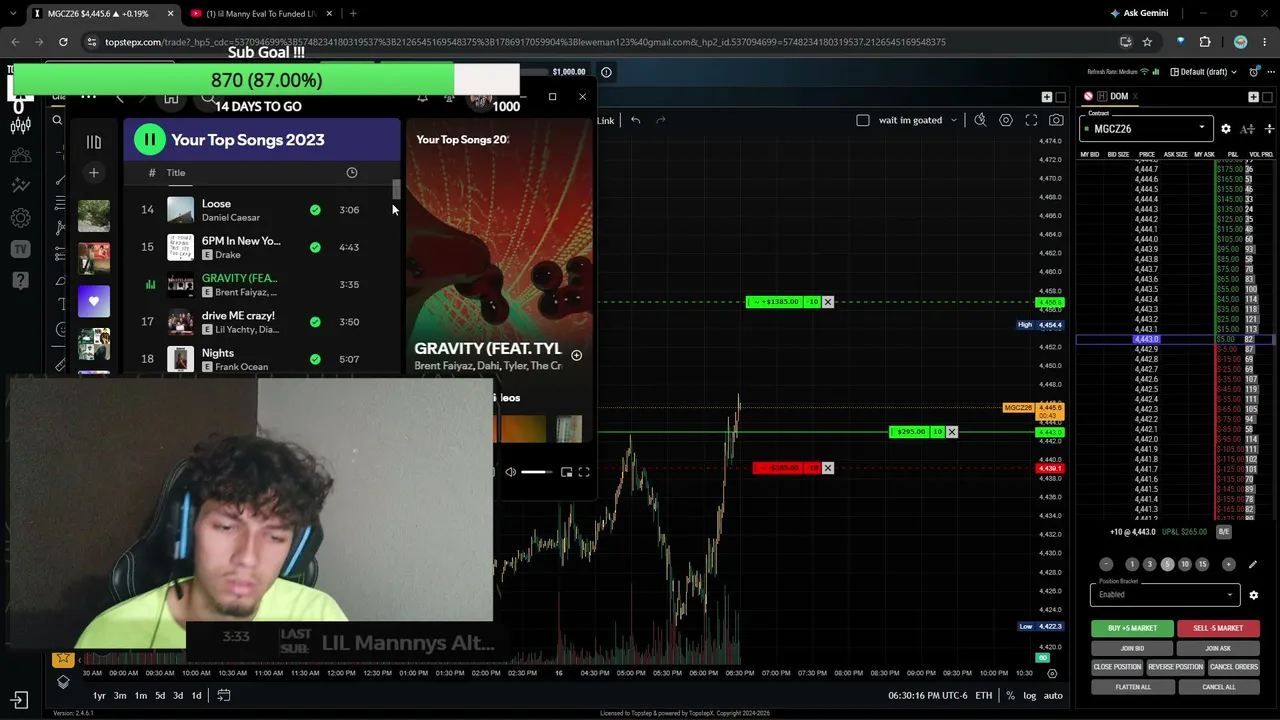1280x720 pixels.
Task: Sort tracks by the duration clock icon
Action: pos(352,173)
